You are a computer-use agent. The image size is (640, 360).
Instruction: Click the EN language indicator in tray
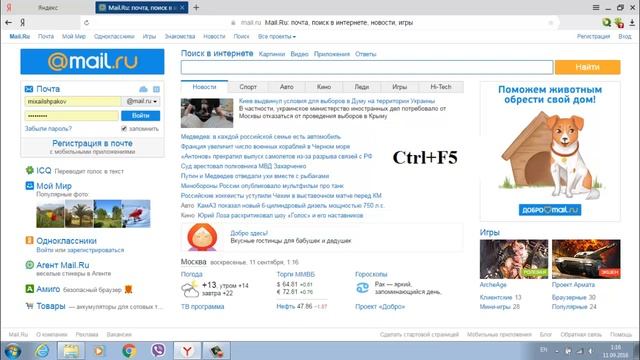click(544, 350)
